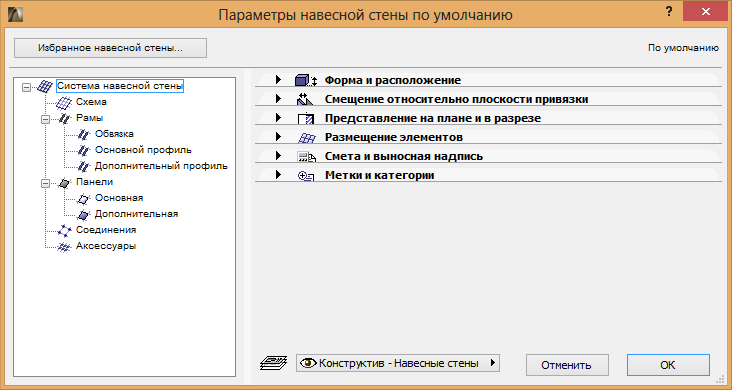Viewport: 732px width, 390px height.
Task: Click the Рамы frames icon
Action: coord(64,118)
